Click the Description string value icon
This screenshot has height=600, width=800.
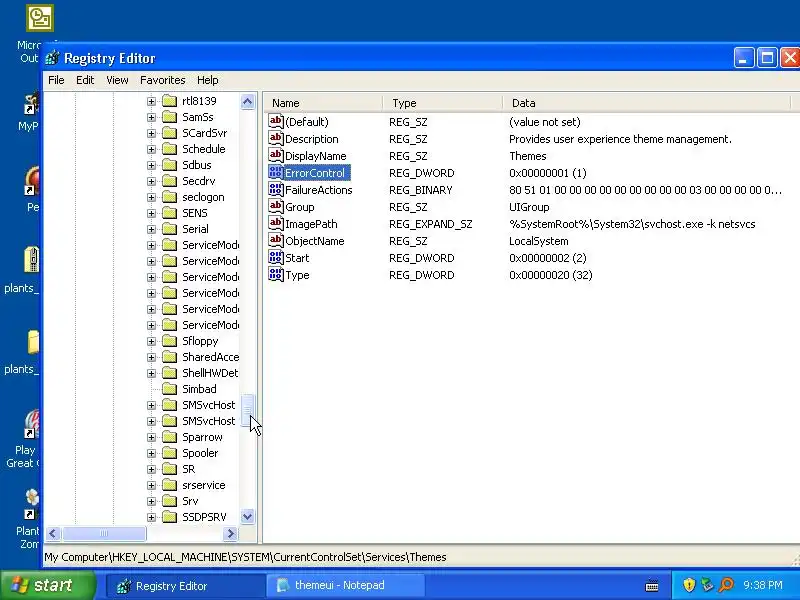pos(276,138)
